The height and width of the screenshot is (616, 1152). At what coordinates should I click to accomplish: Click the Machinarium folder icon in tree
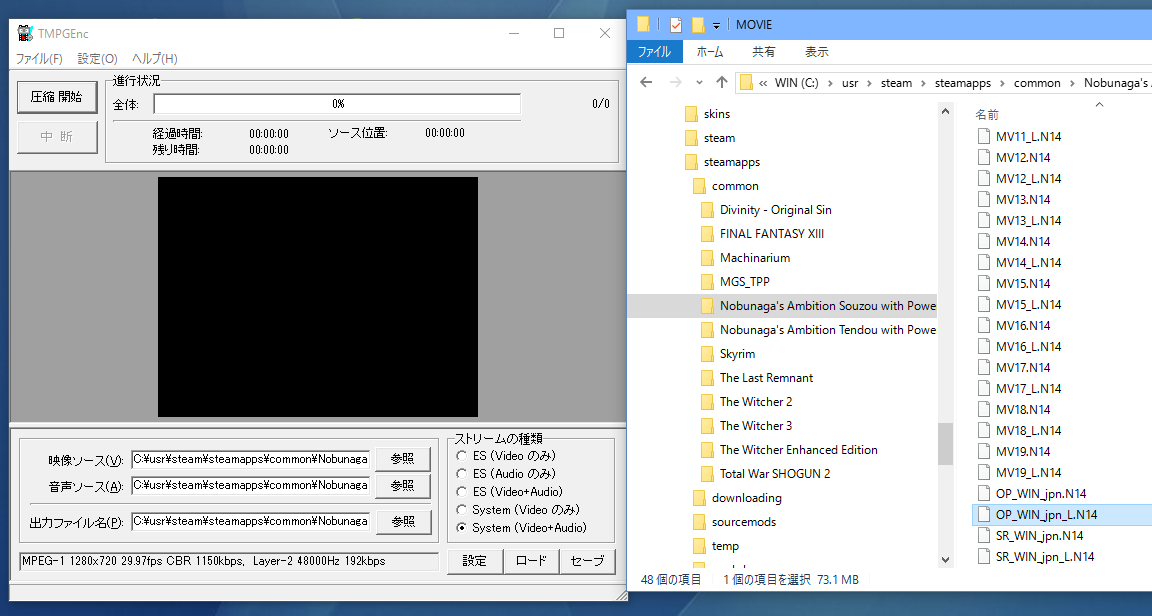pyautogui.click(x=707, y=258)
